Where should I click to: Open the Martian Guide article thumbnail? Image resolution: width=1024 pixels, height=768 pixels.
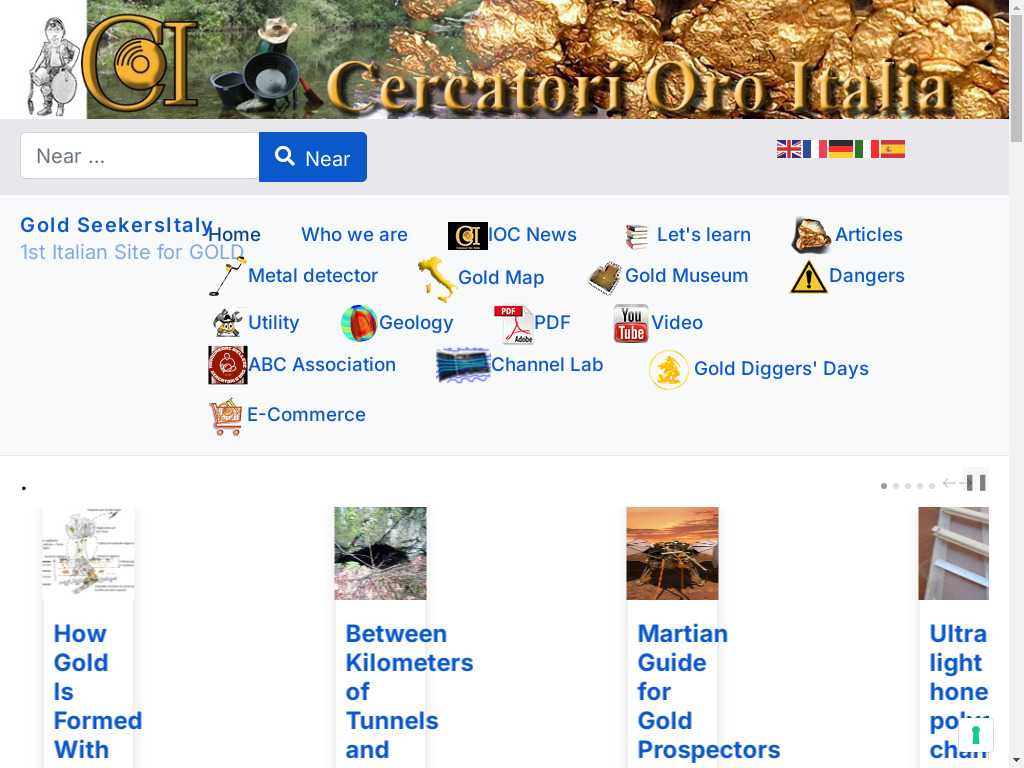click(x=672, y=553)
